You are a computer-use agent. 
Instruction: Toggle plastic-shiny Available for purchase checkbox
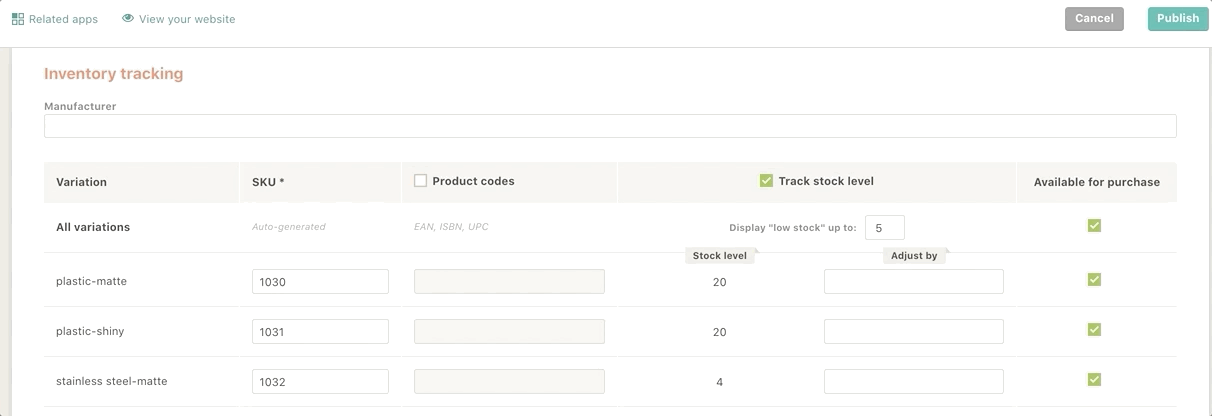1094,330
